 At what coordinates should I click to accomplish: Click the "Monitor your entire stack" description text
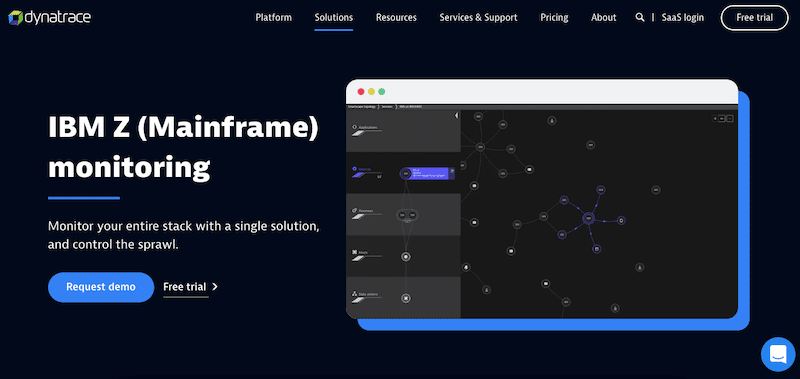[184, 235]
